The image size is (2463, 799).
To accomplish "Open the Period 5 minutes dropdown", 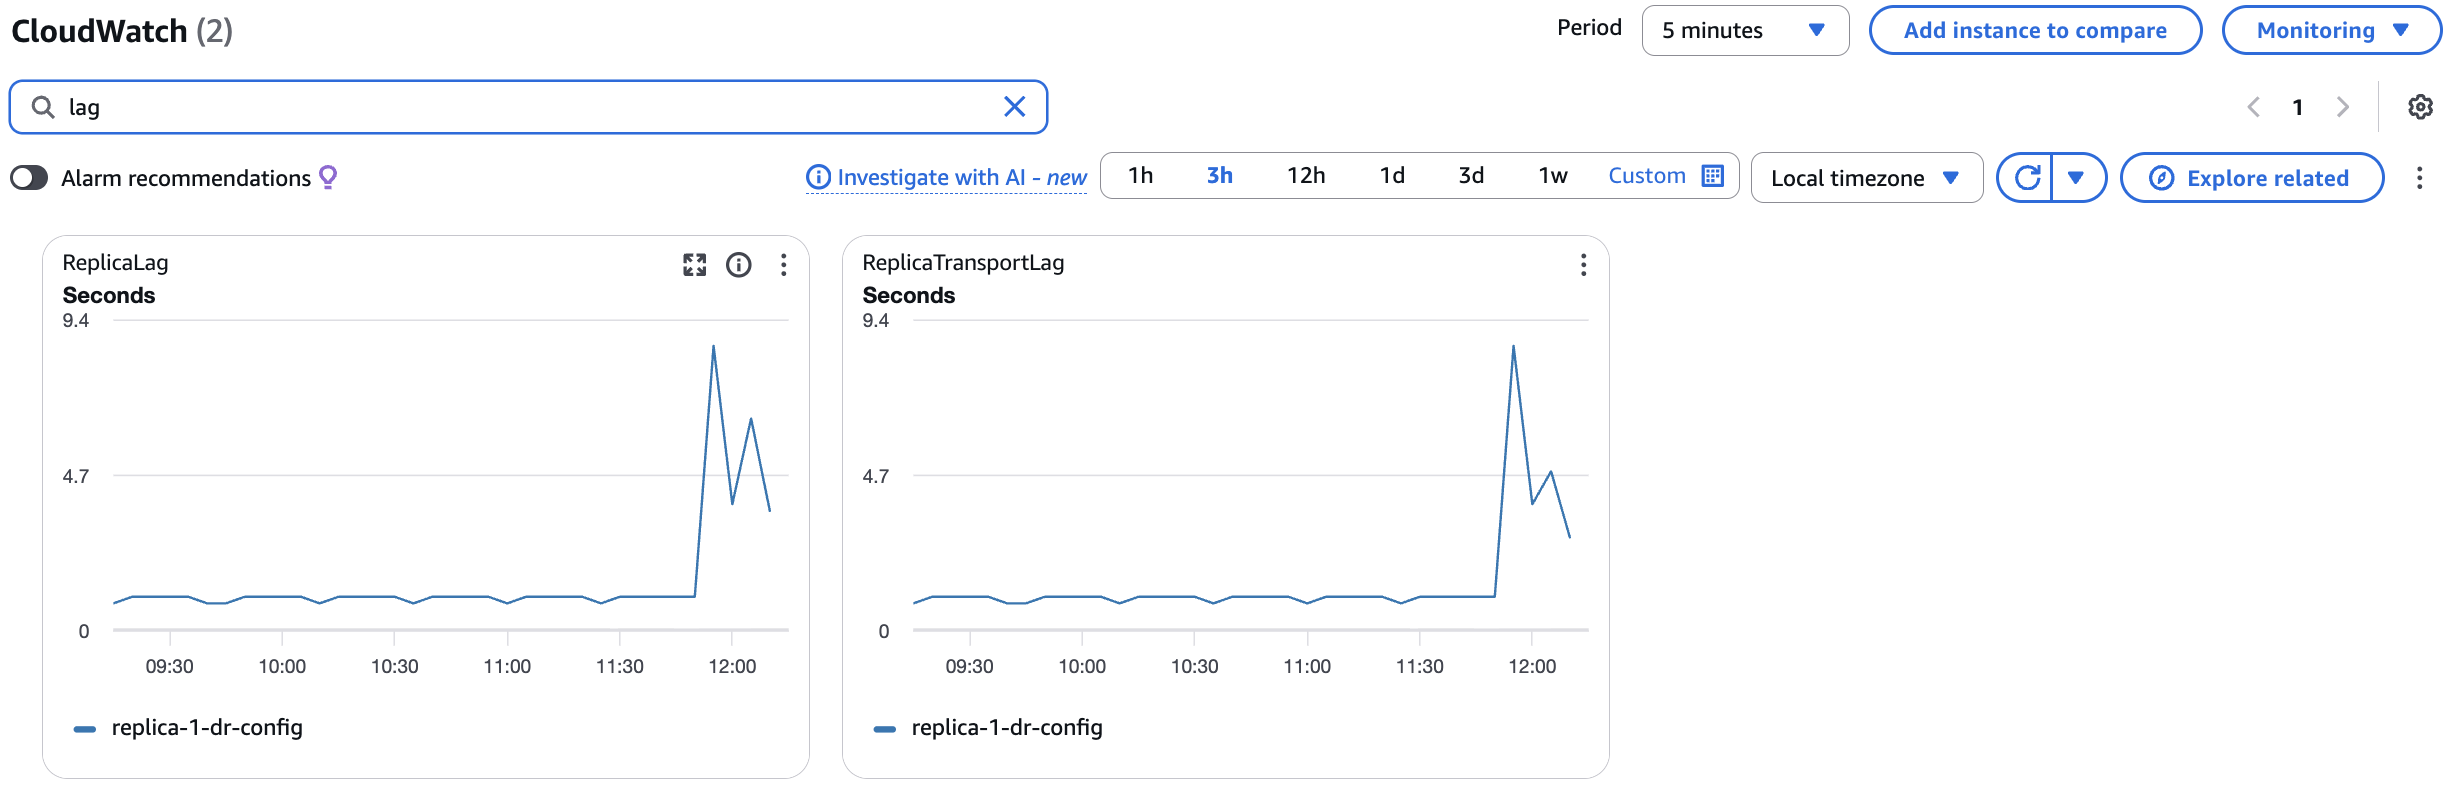I will click(1745, 31).
